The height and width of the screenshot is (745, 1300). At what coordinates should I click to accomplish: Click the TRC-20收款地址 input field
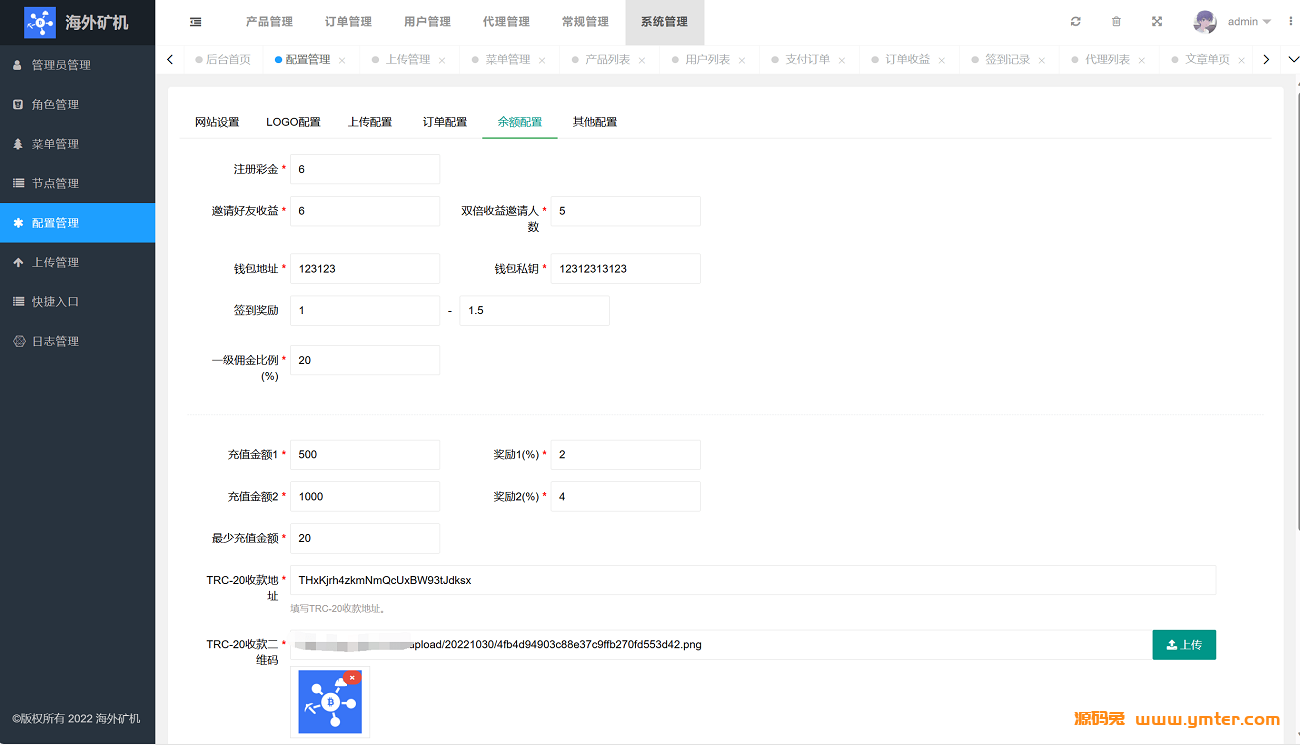point(753,580)
